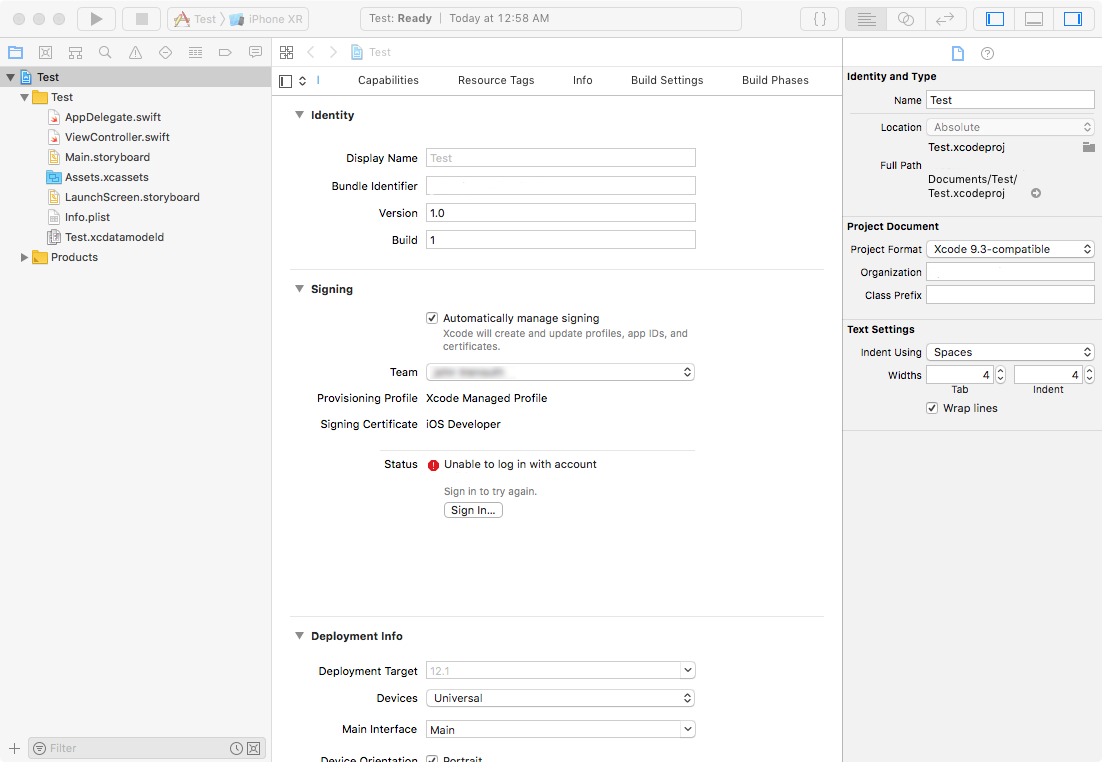Toggle the Inspectors panel visibility
1102x762 pixels.
tap(1073, 19)
